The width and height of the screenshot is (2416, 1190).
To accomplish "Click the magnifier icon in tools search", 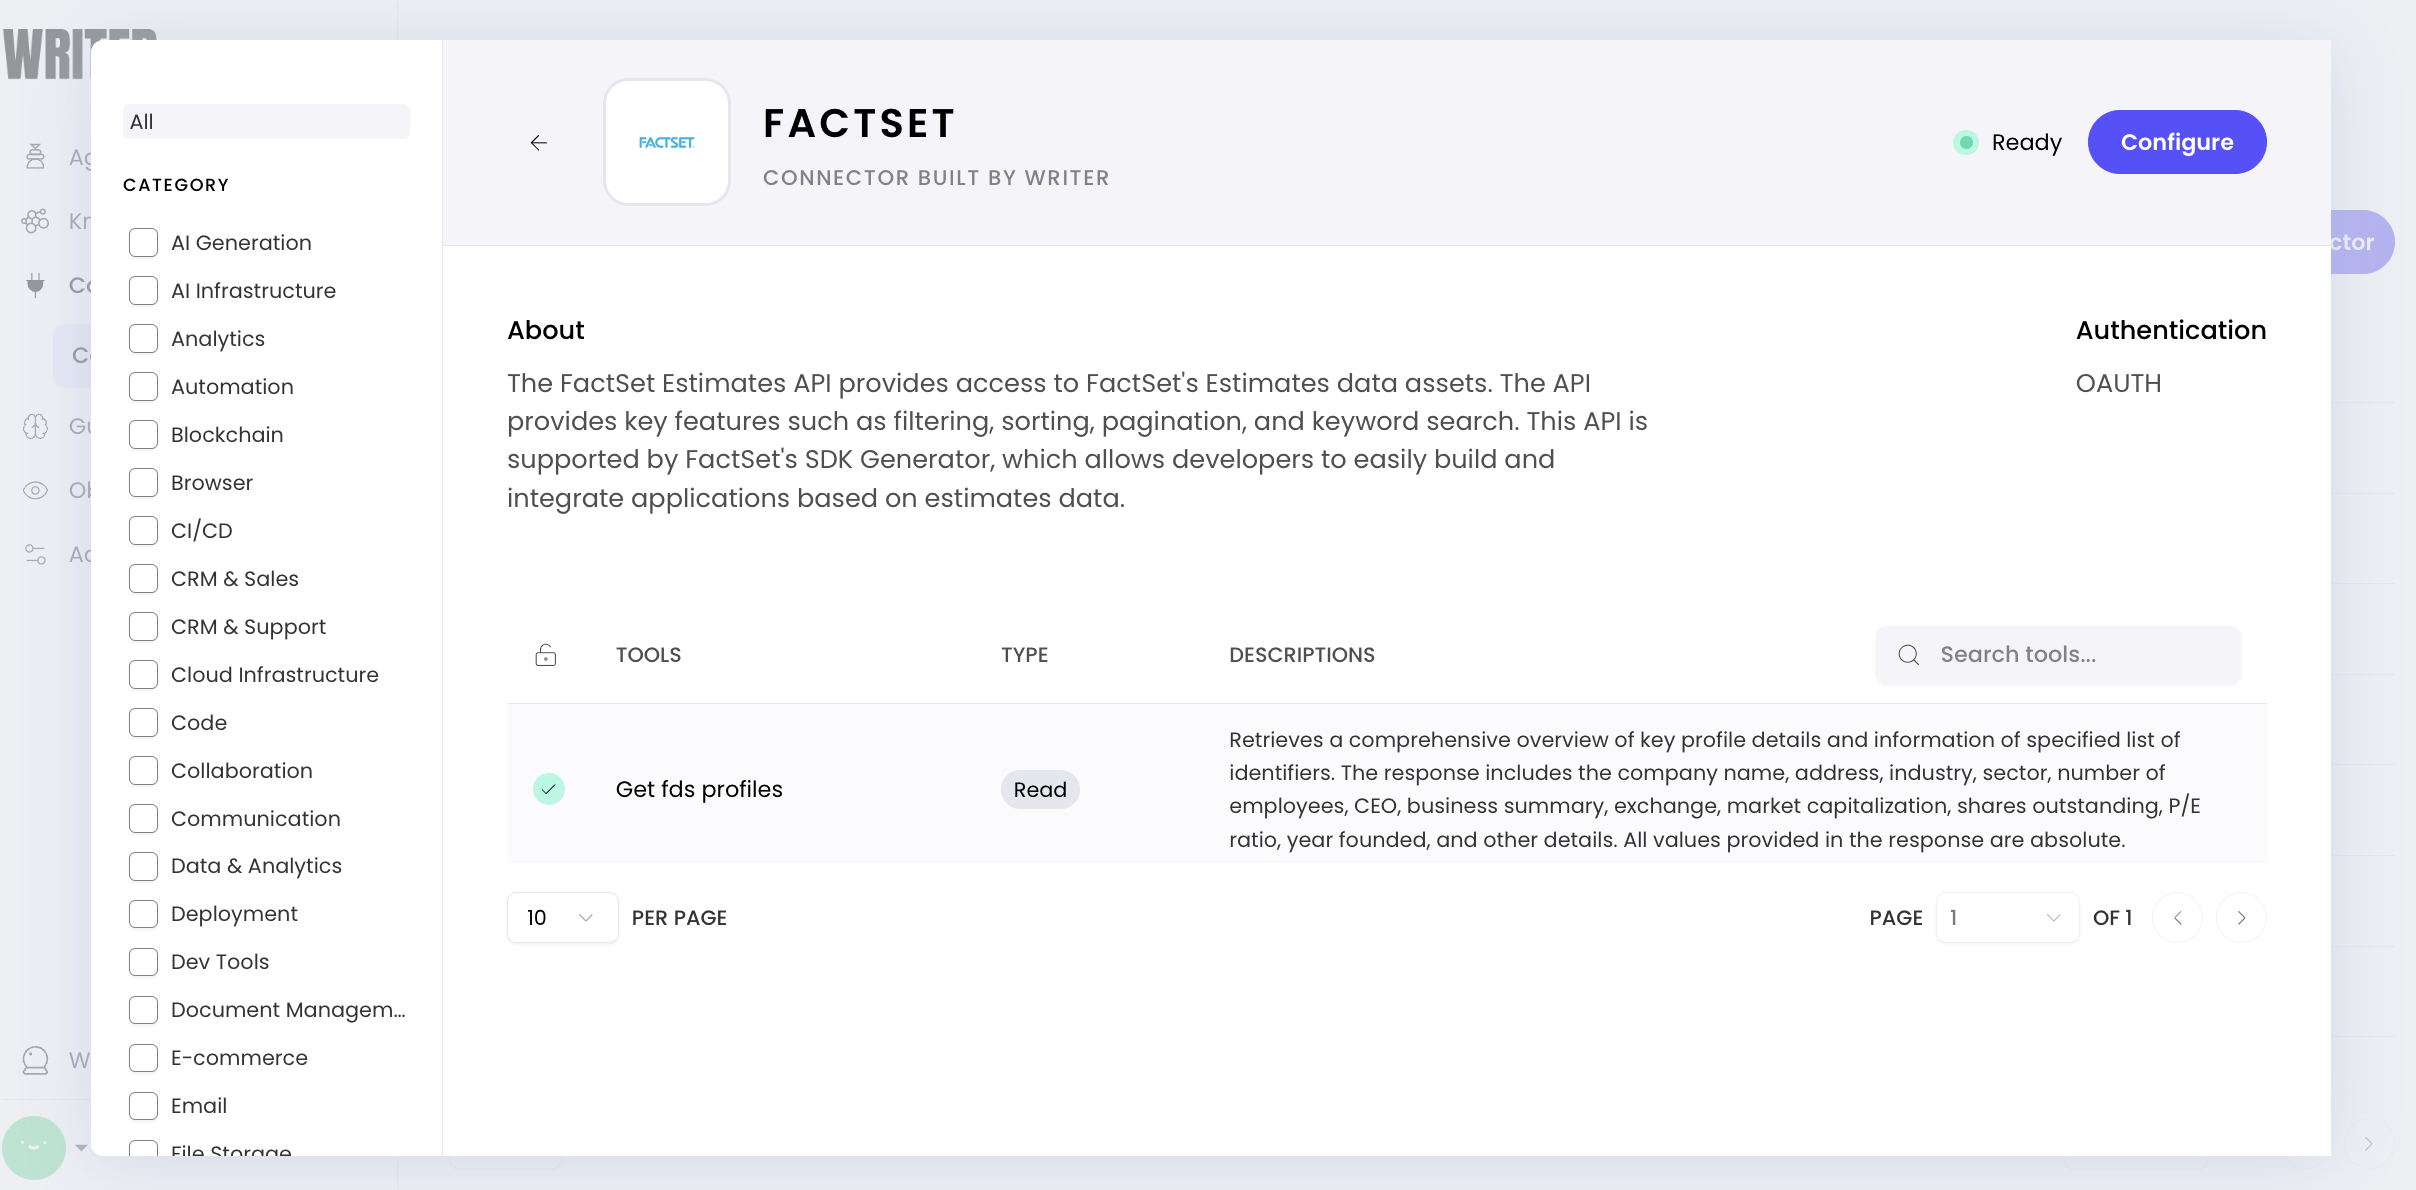I will 1909,655.
